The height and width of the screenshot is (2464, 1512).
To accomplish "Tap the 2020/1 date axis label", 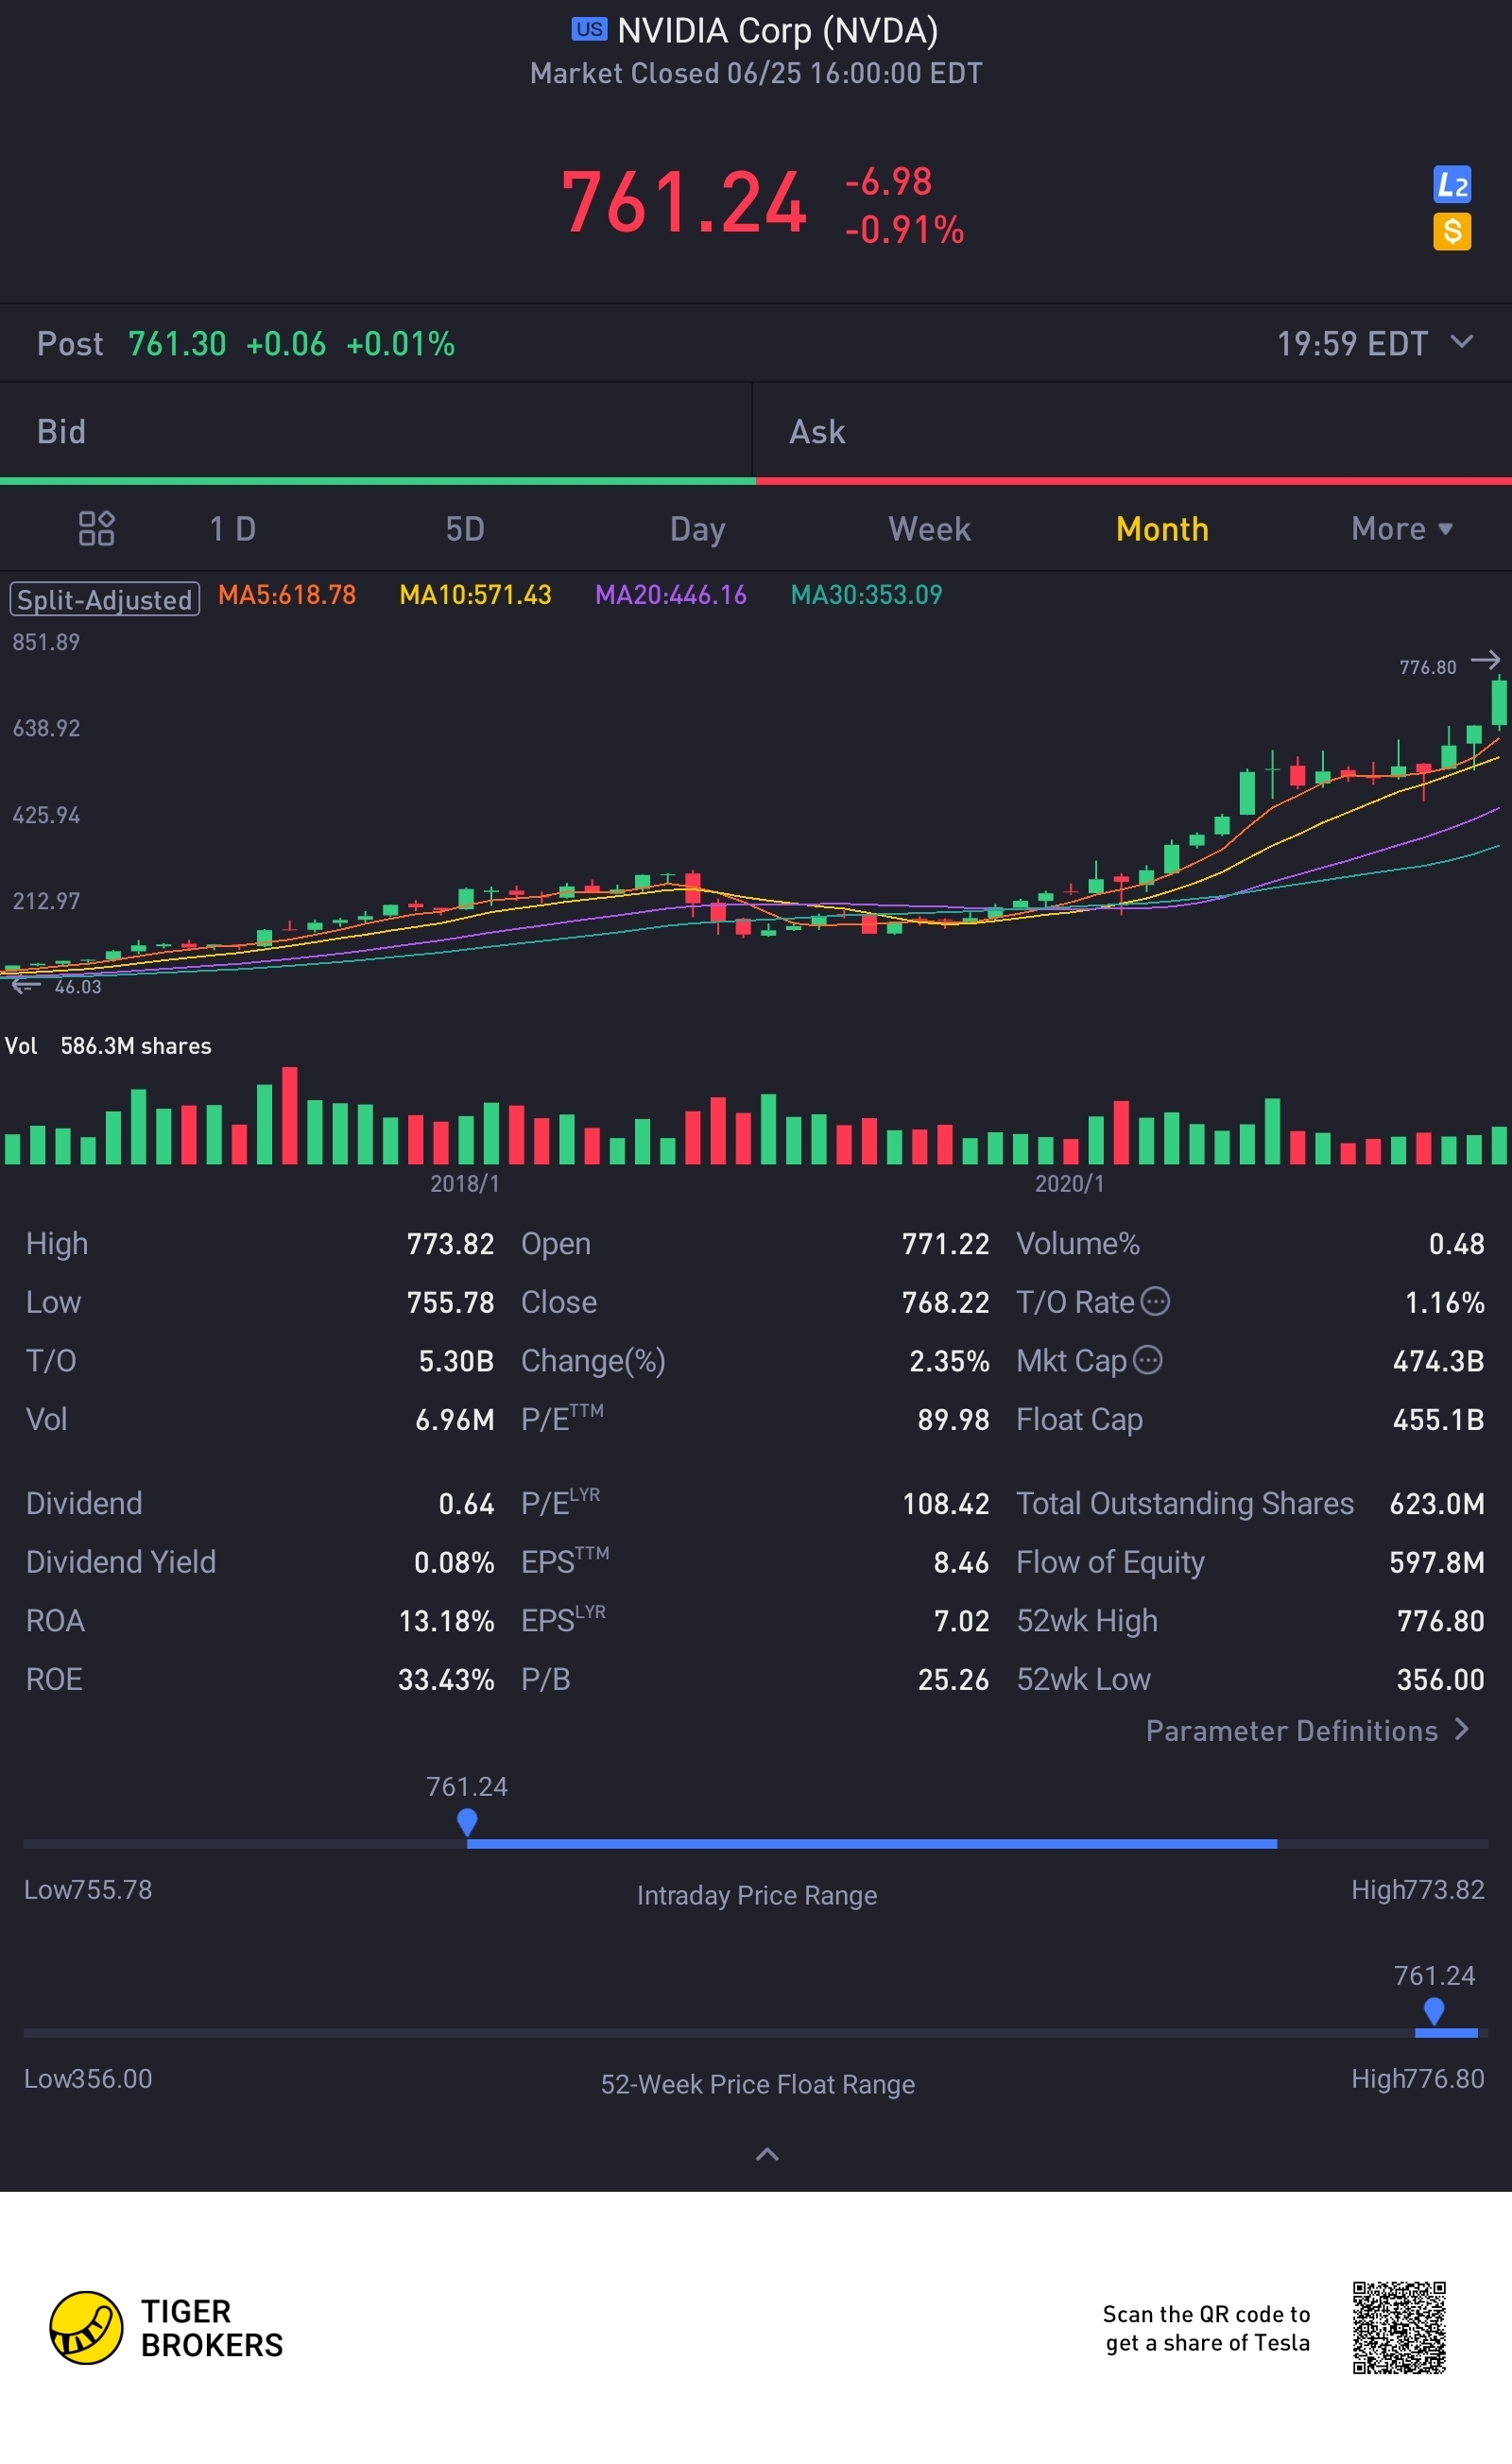I will pyautogui.click(x=1070, y=1184).
